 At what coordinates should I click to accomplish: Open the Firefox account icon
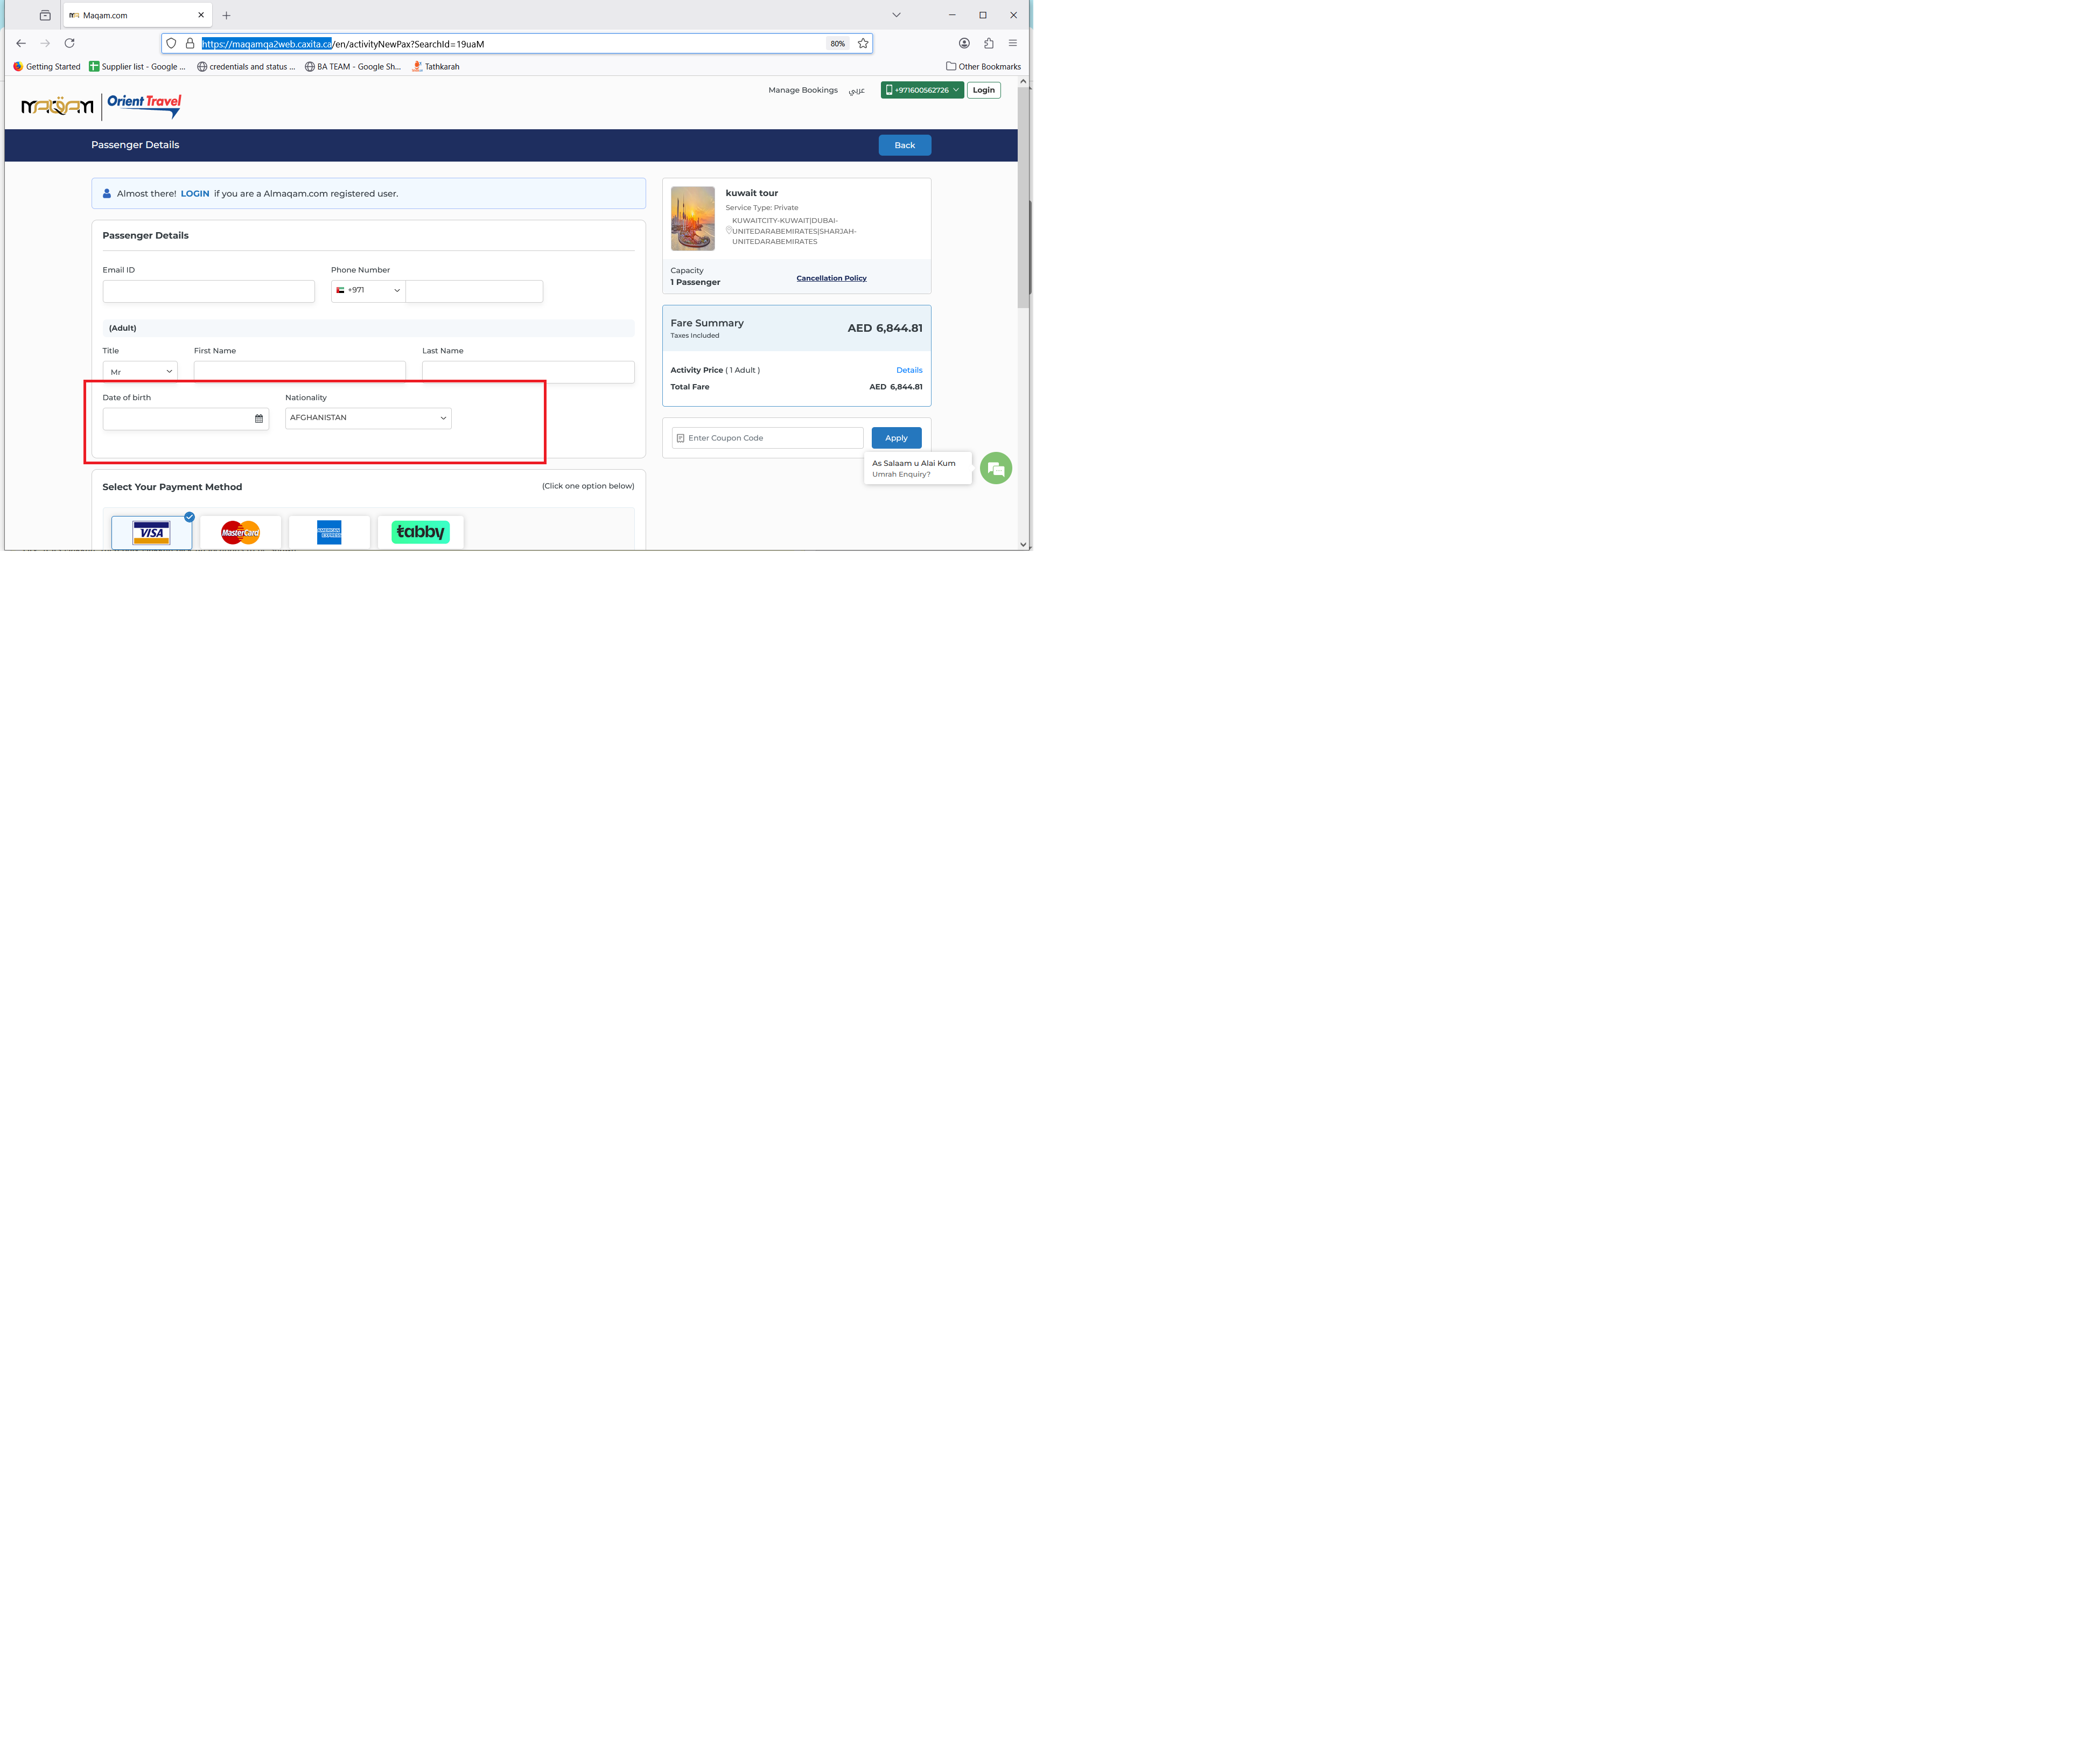[x=964, y=43]
